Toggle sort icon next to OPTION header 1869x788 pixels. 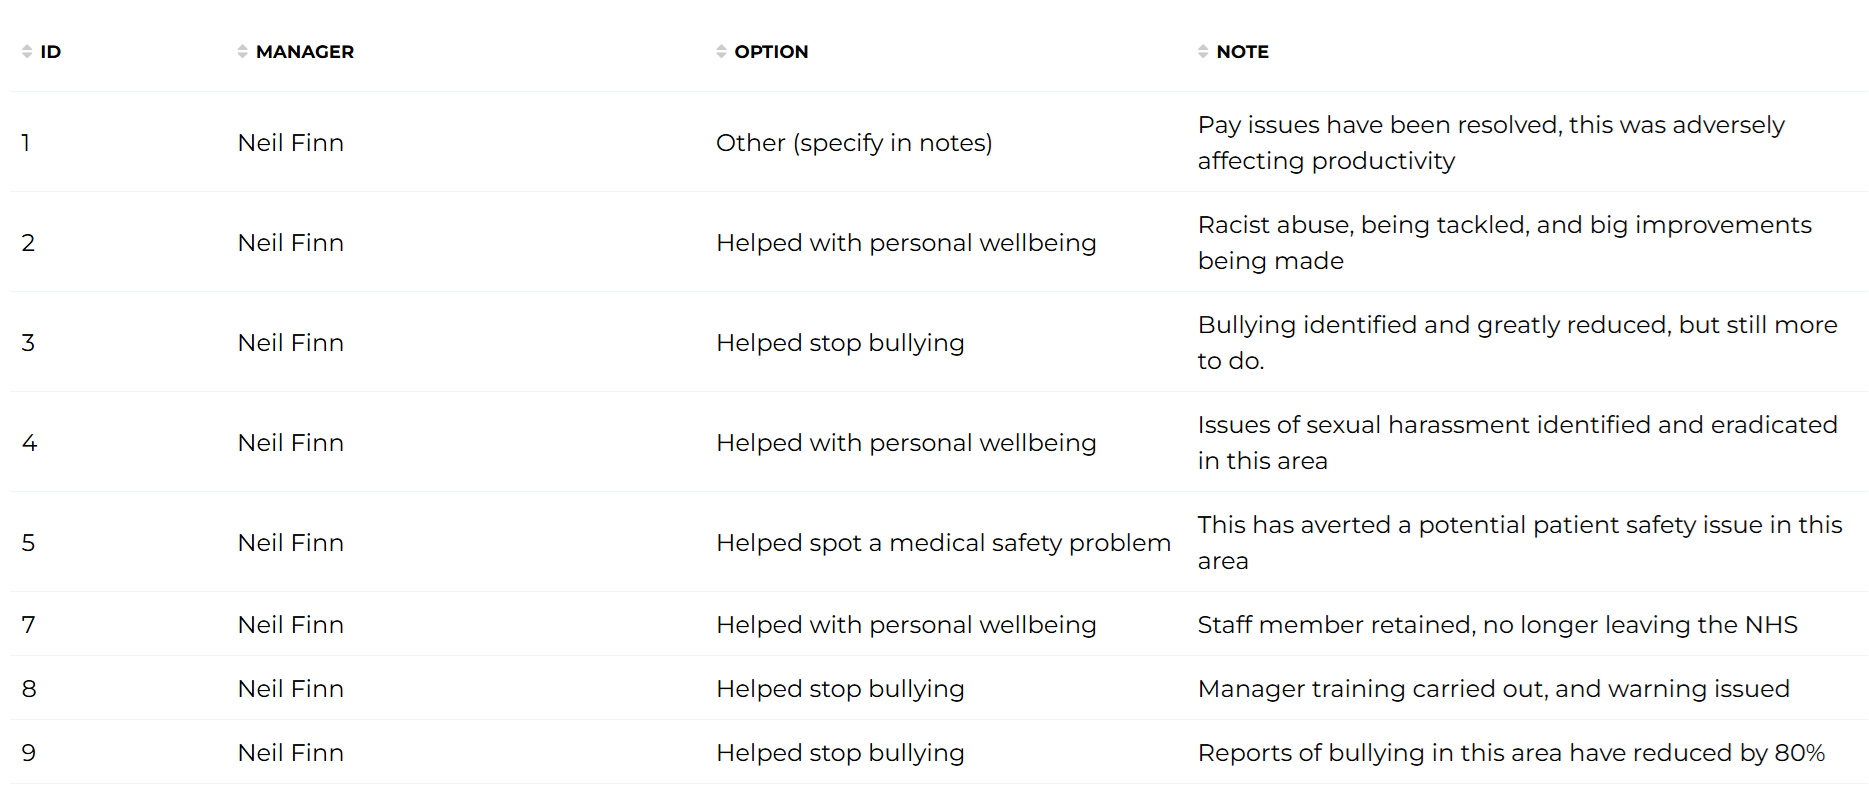(x=722, y=51)
